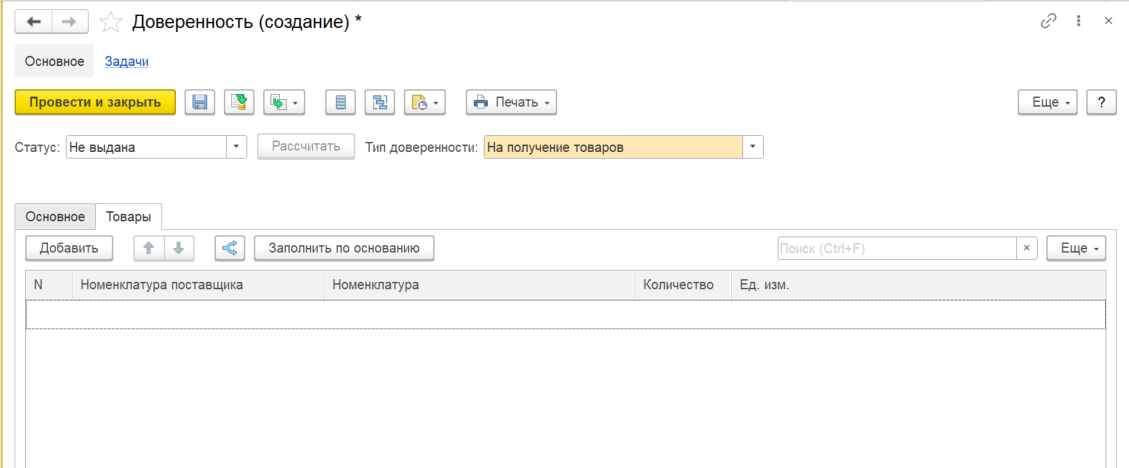Open the Задачи link
This screenshot has width=1129, height=468.
[x=127, y=61]
